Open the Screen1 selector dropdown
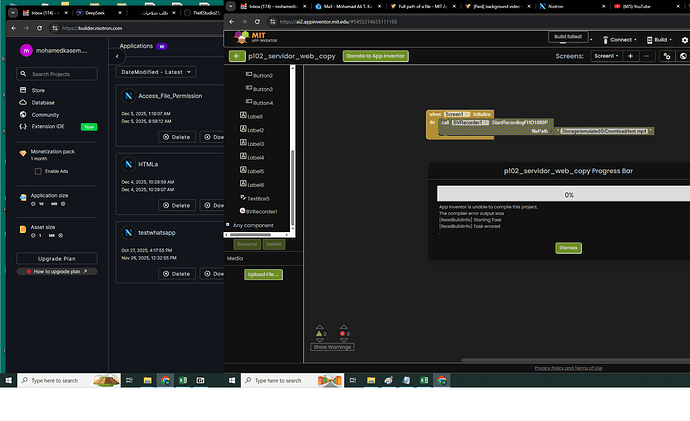690x421 pixels. (x=605, y=57)
